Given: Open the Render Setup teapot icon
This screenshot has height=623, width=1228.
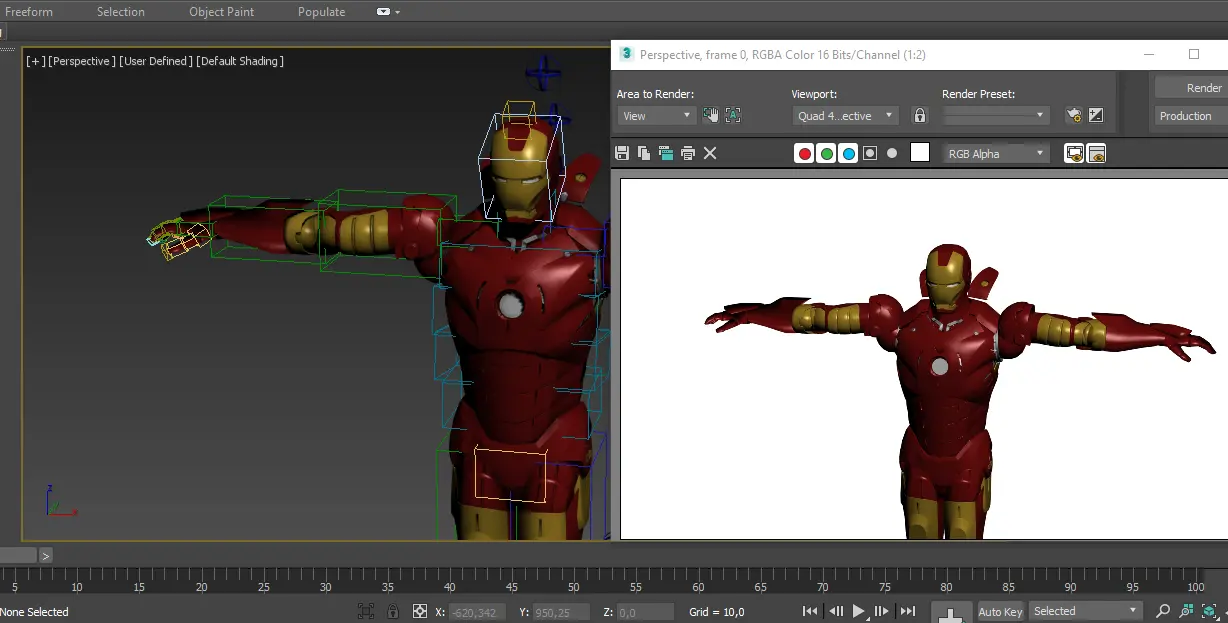Looking at the screenshot, I should pos(1073,115).
